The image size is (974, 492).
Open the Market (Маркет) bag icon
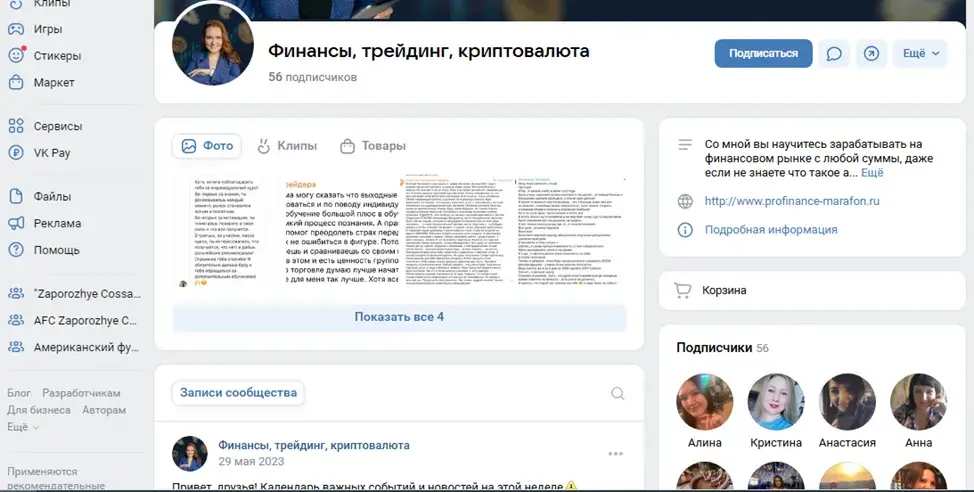tap(16, 82)
